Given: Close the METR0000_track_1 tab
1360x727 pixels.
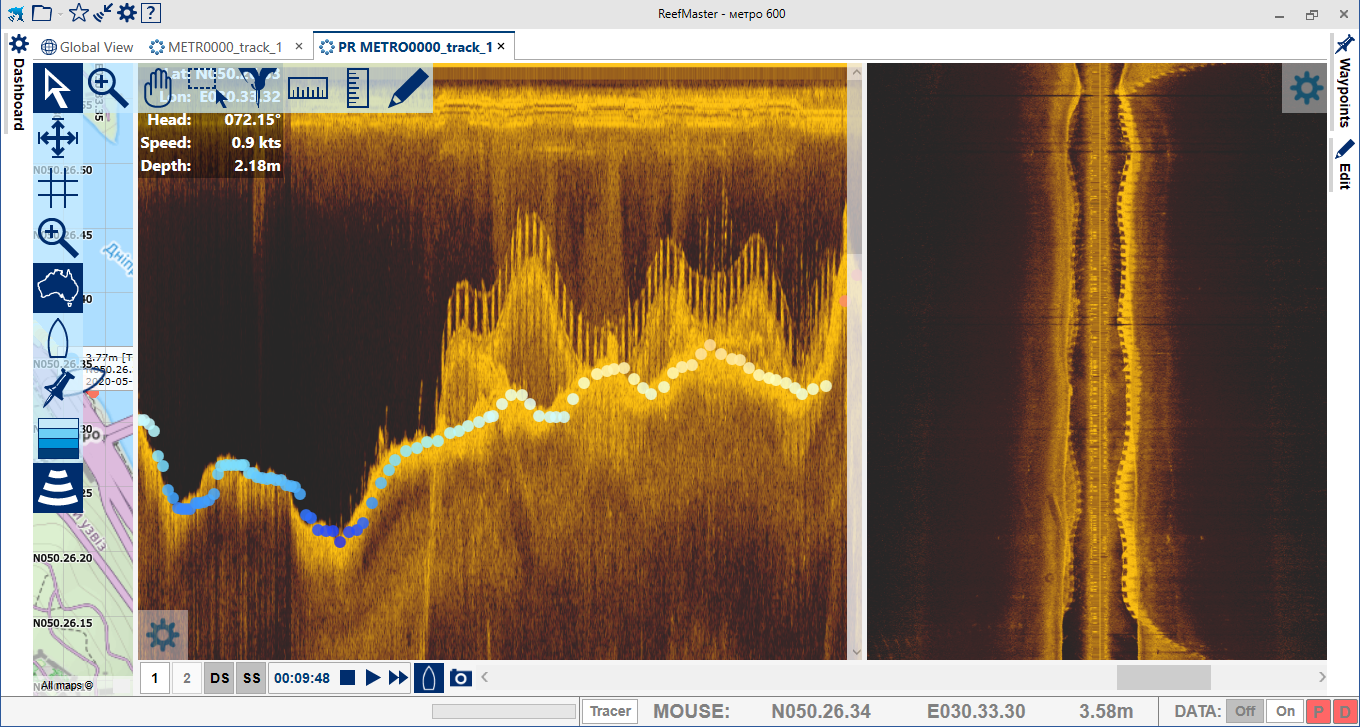Looking at the screenshot, I should pos(298,47).
